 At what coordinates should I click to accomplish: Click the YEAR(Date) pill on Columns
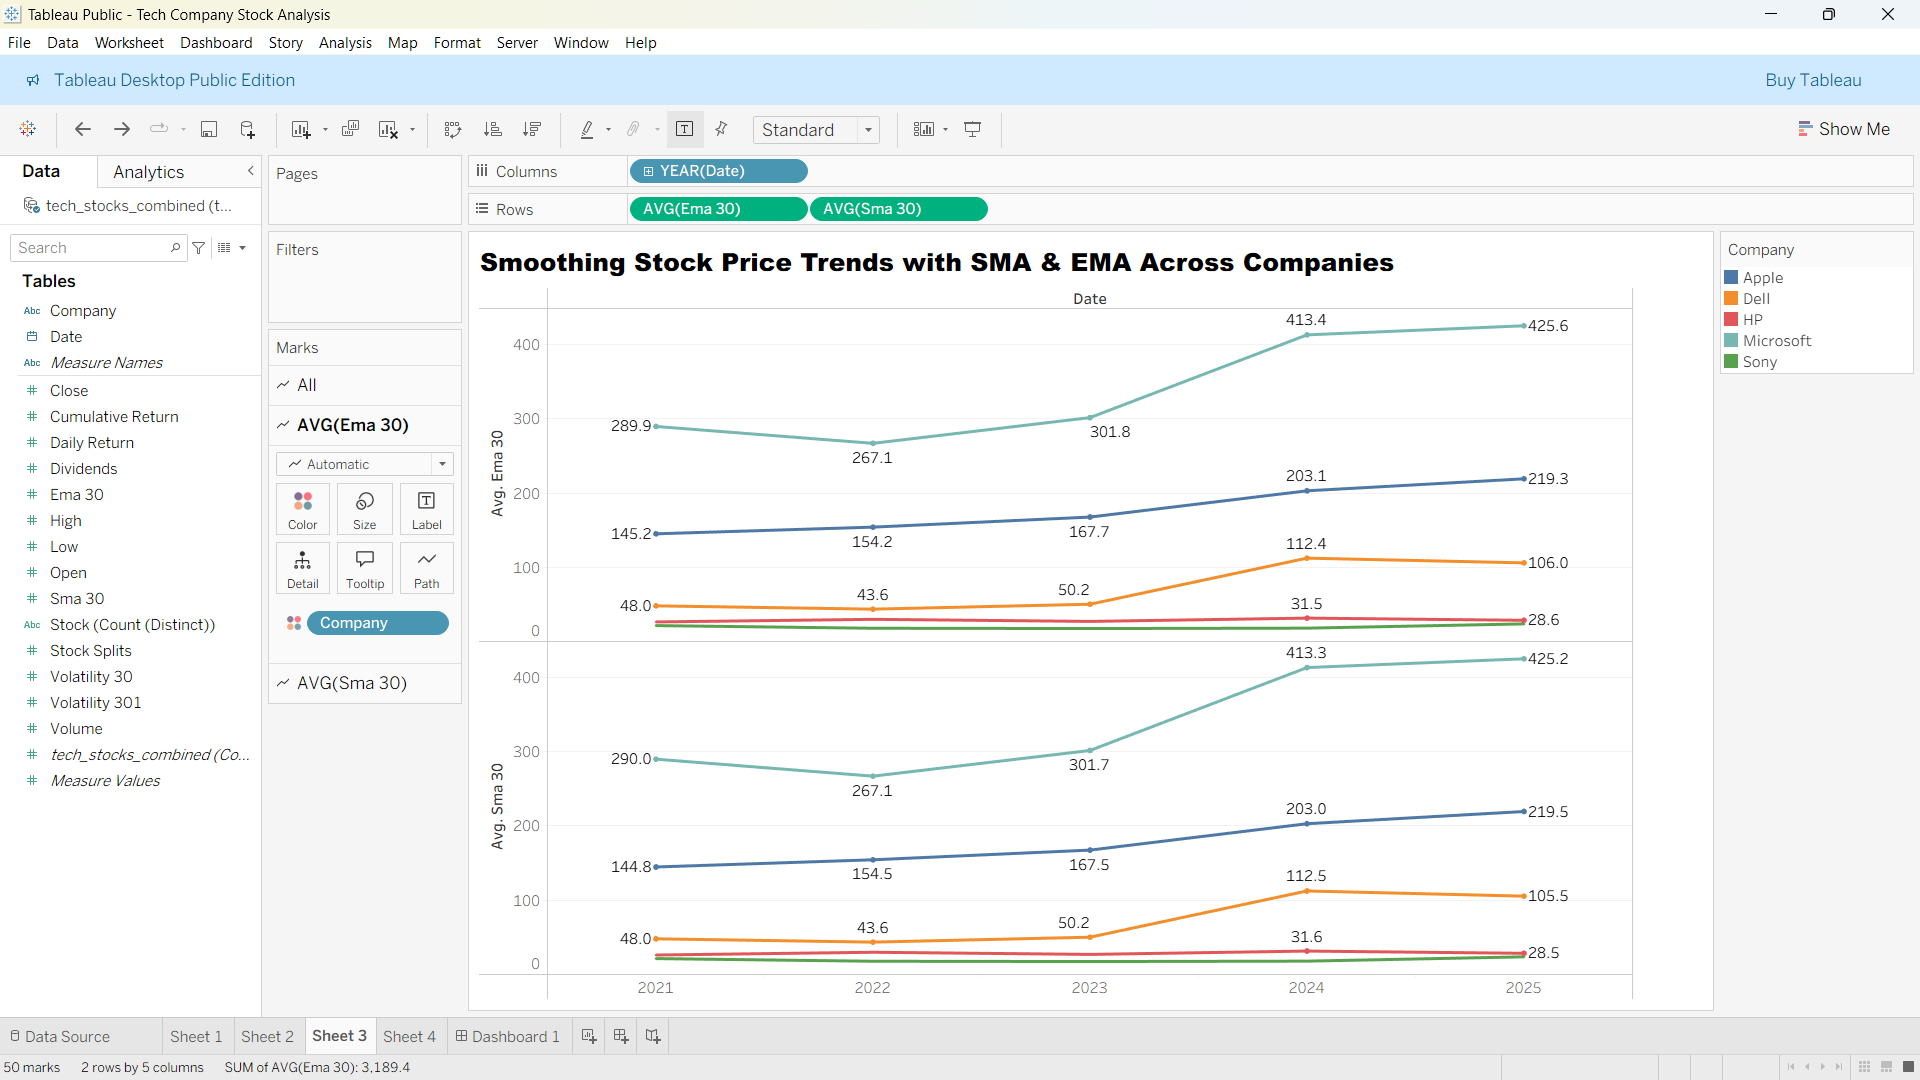tap(718, 171)
